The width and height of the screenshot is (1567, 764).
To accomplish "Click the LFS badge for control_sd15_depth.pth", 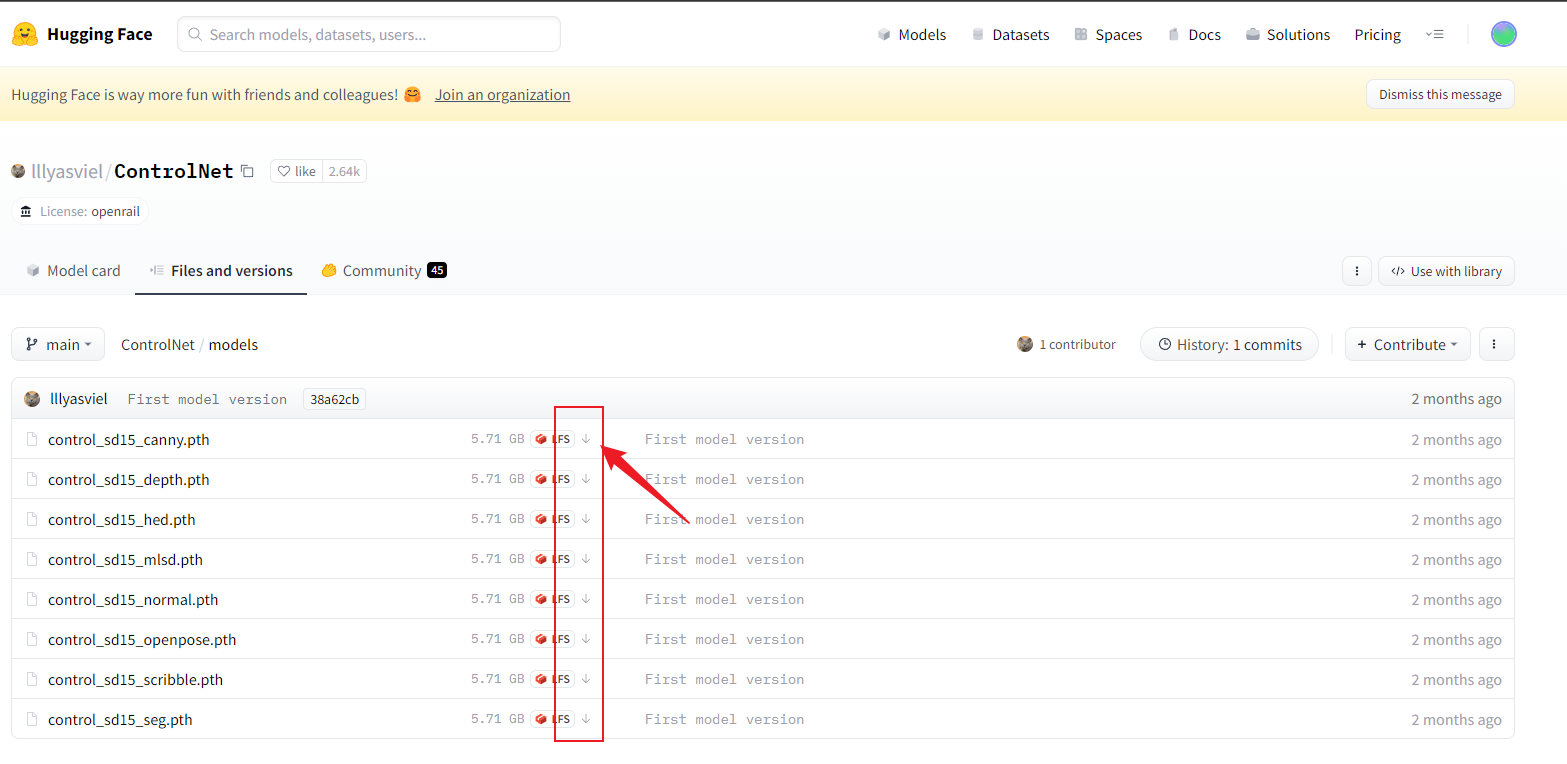I will point(553,479).
